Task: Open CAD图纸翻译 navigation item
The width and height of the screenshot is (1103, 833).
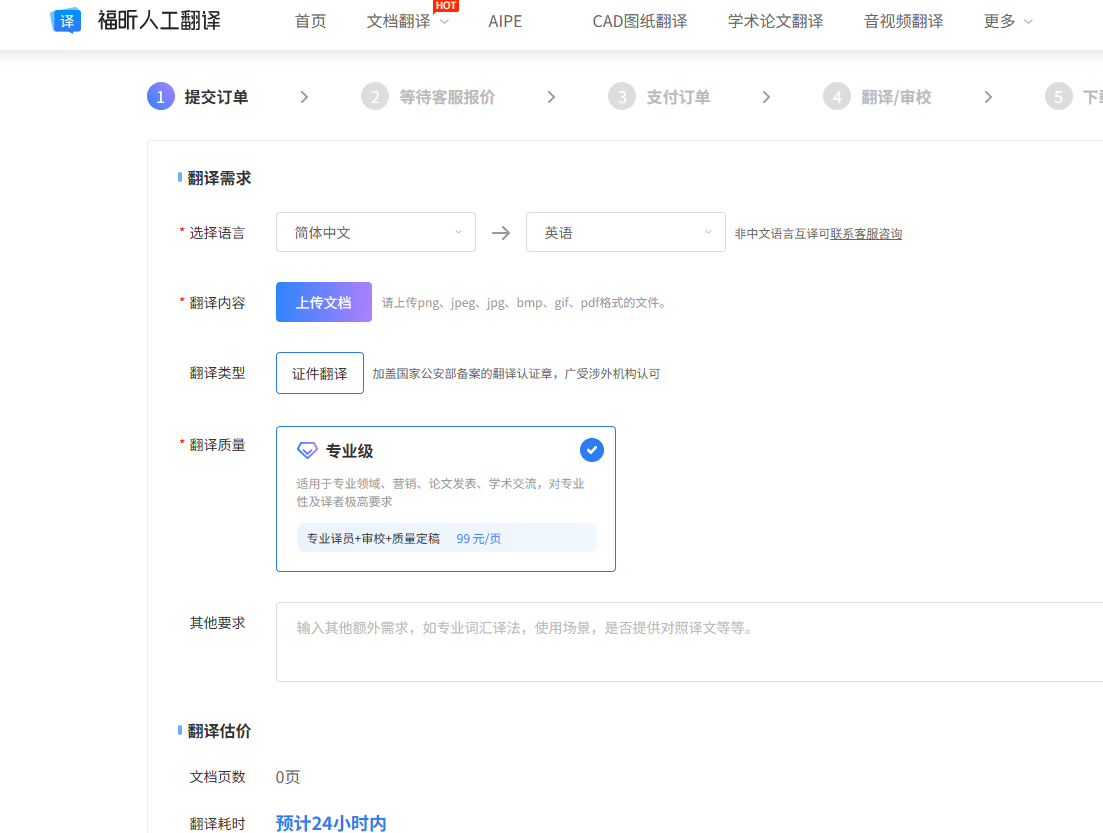Action: pos(639,21)
